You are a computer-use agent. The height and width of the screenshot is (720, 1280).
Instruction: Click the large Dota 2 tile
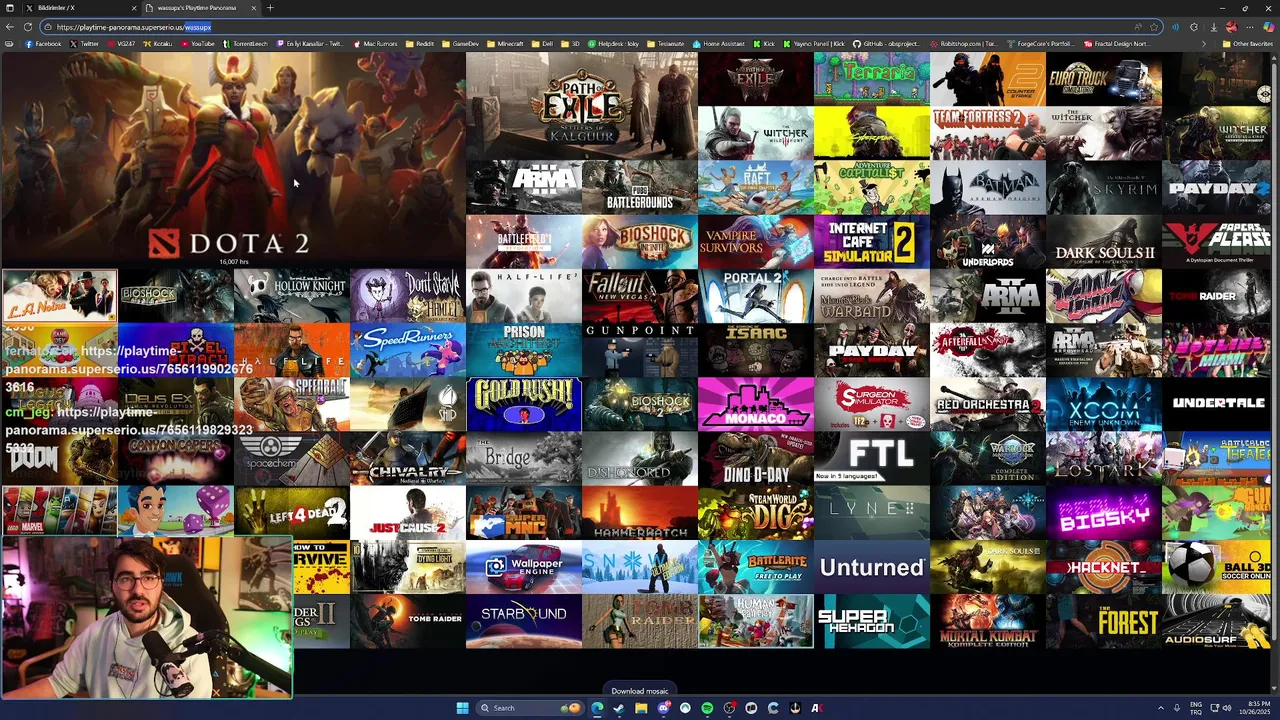coord(233,161)
